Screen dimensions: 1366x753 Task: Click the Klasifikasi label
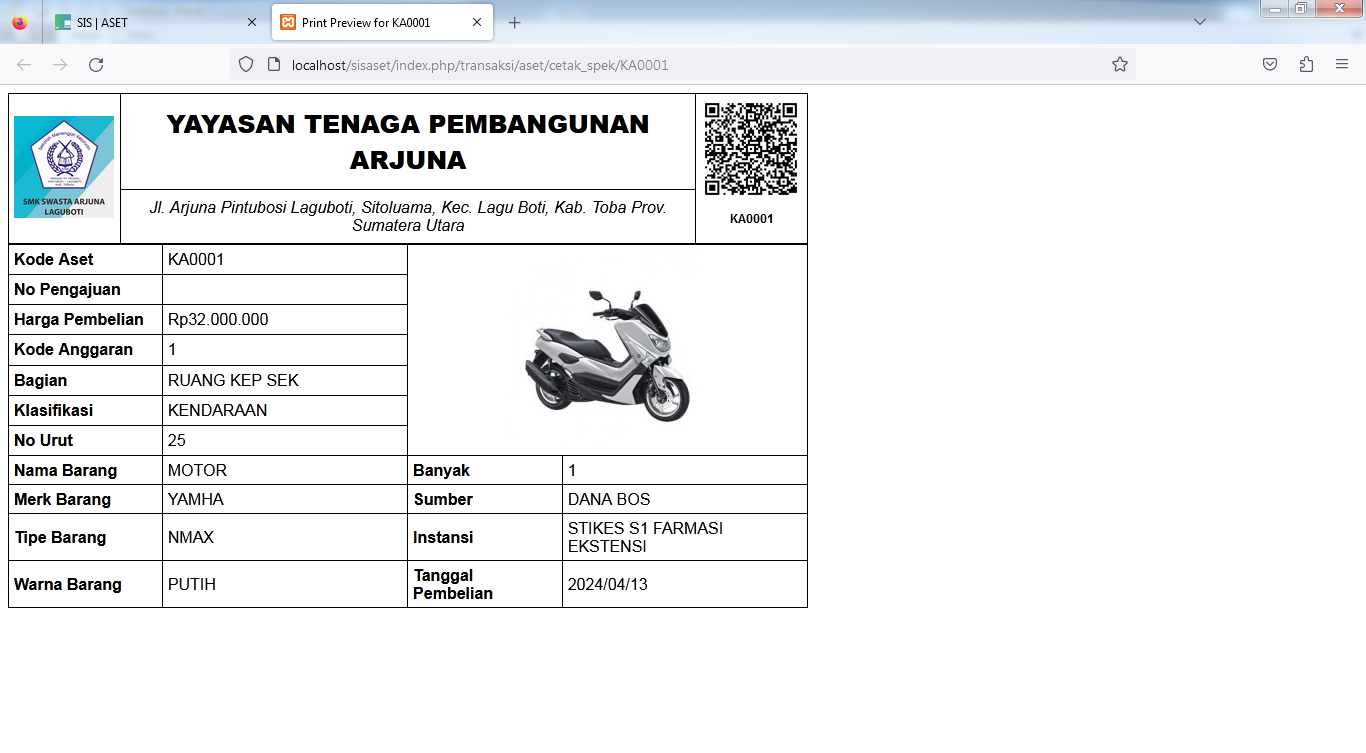pyautogui.click(x=53, y=411)
